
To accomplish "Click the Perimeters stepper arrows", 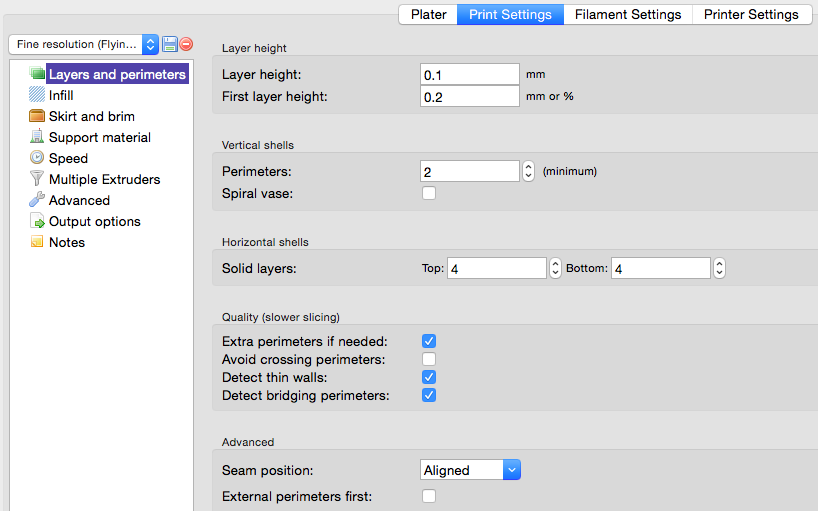I will tap(528, 171).
